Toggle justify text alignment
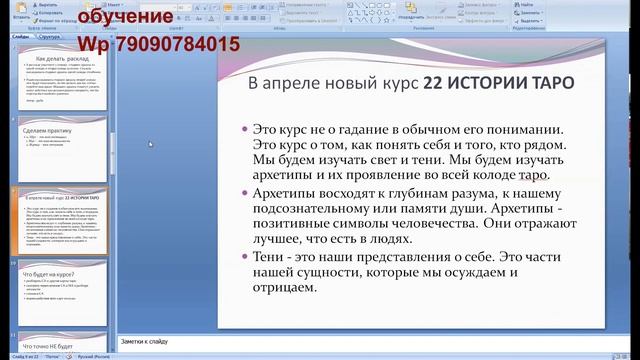Image resolution: width=640 pixels, height=360 pixels. click(x=253, y=19)
